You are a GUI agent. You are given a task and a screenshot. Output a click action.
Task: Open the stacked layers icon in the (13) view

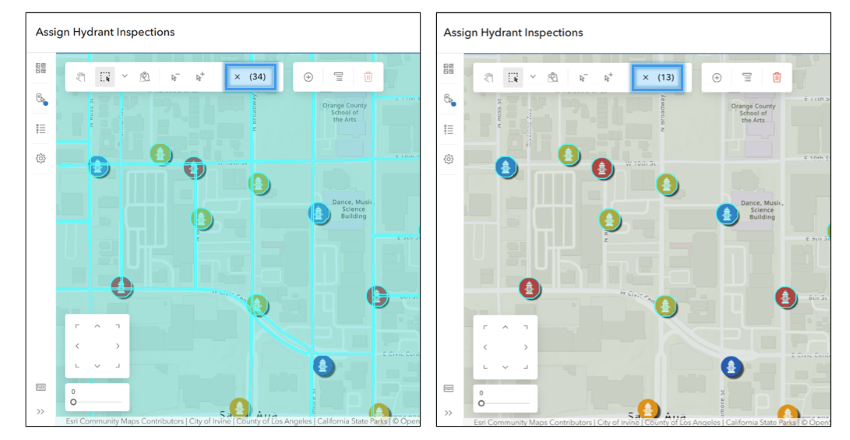[746, 77]
